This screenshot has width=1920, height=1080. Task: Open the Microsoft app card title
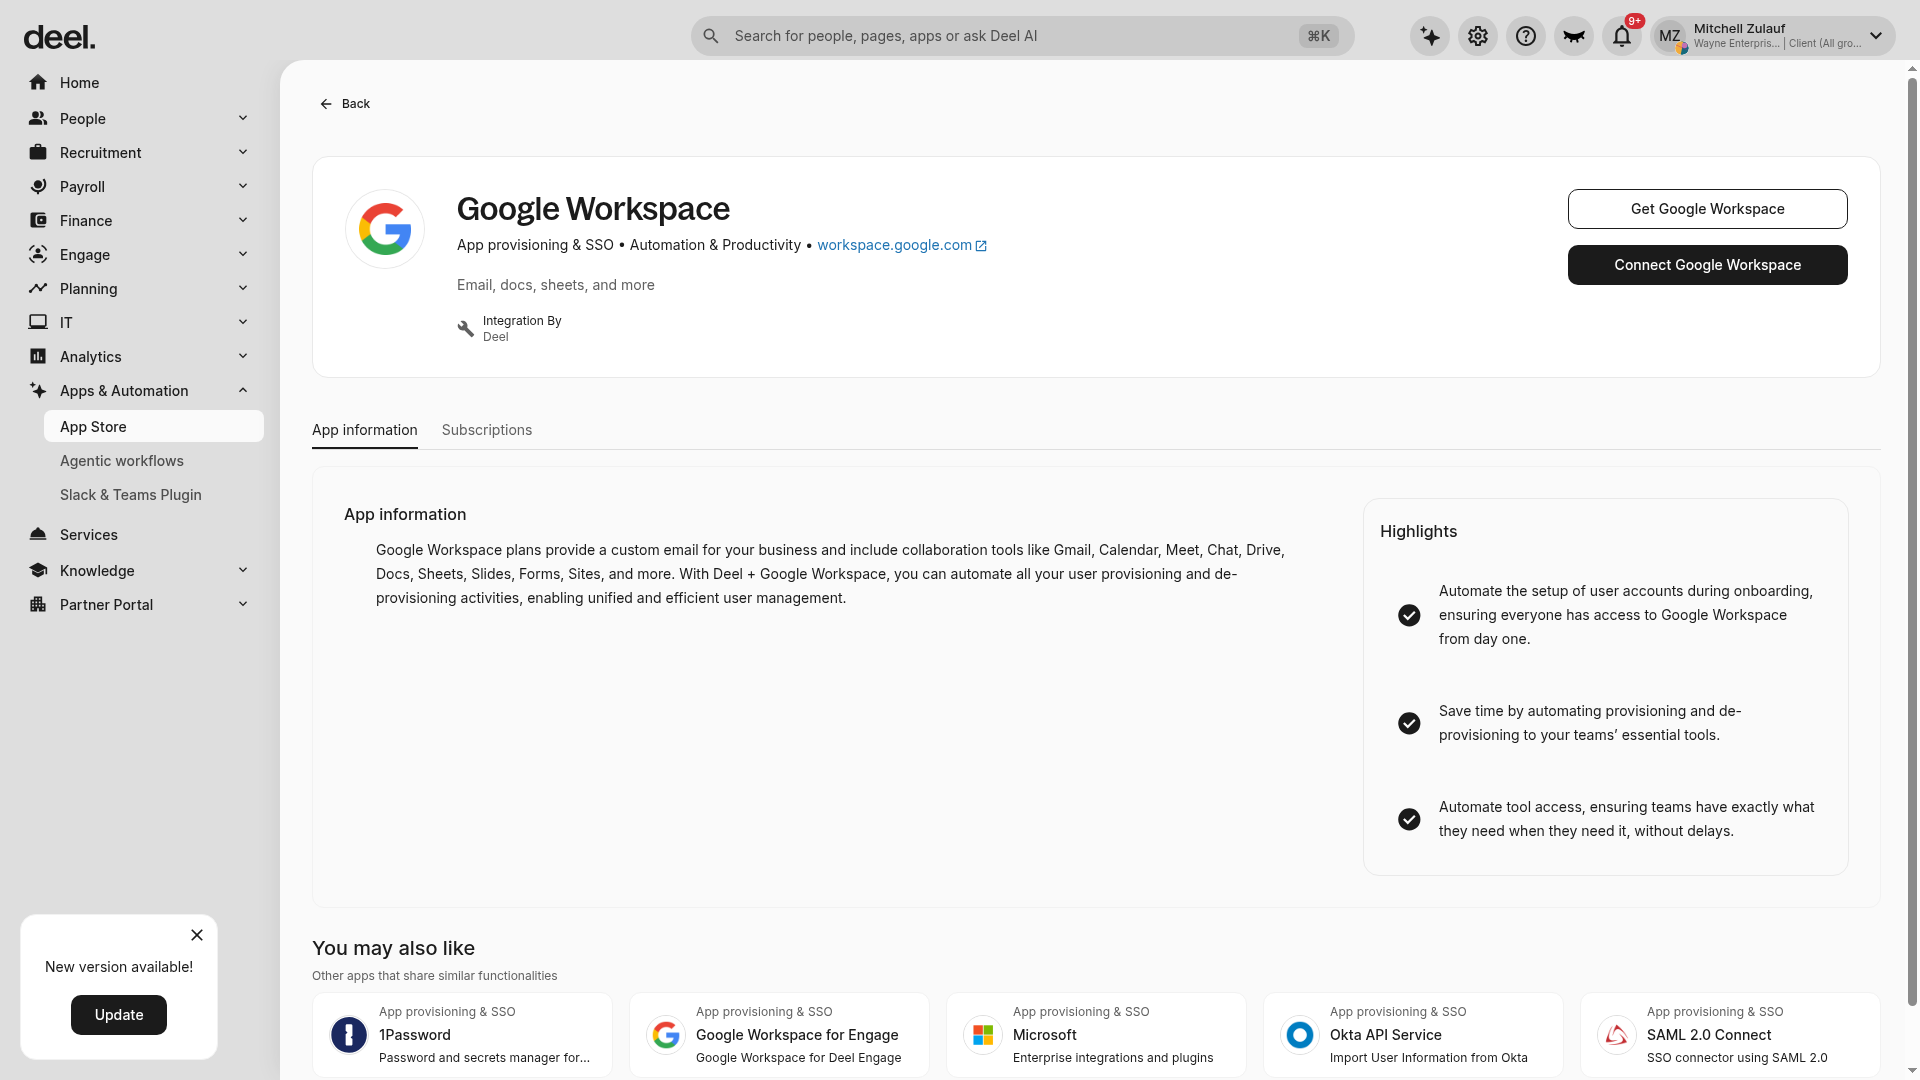(x=1045, y=1035)
